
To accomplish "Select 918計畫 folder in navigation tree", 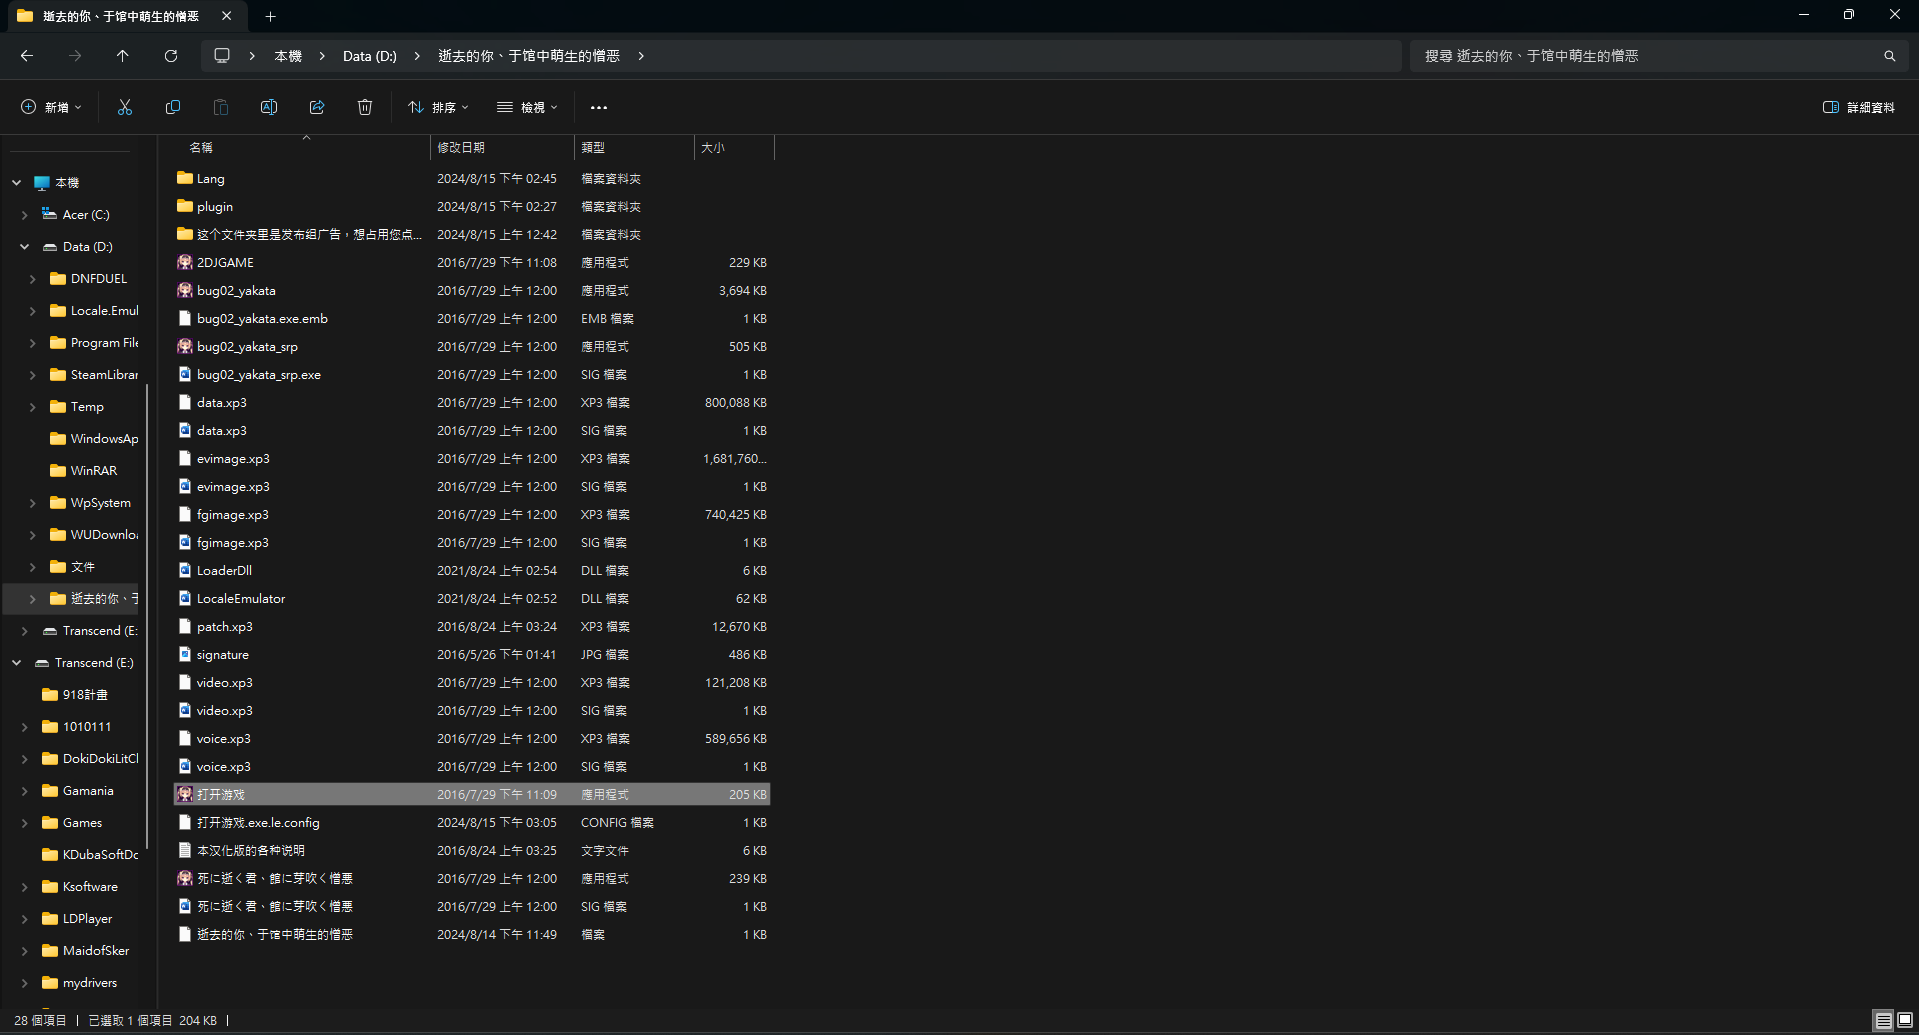I will click(85, 695).
